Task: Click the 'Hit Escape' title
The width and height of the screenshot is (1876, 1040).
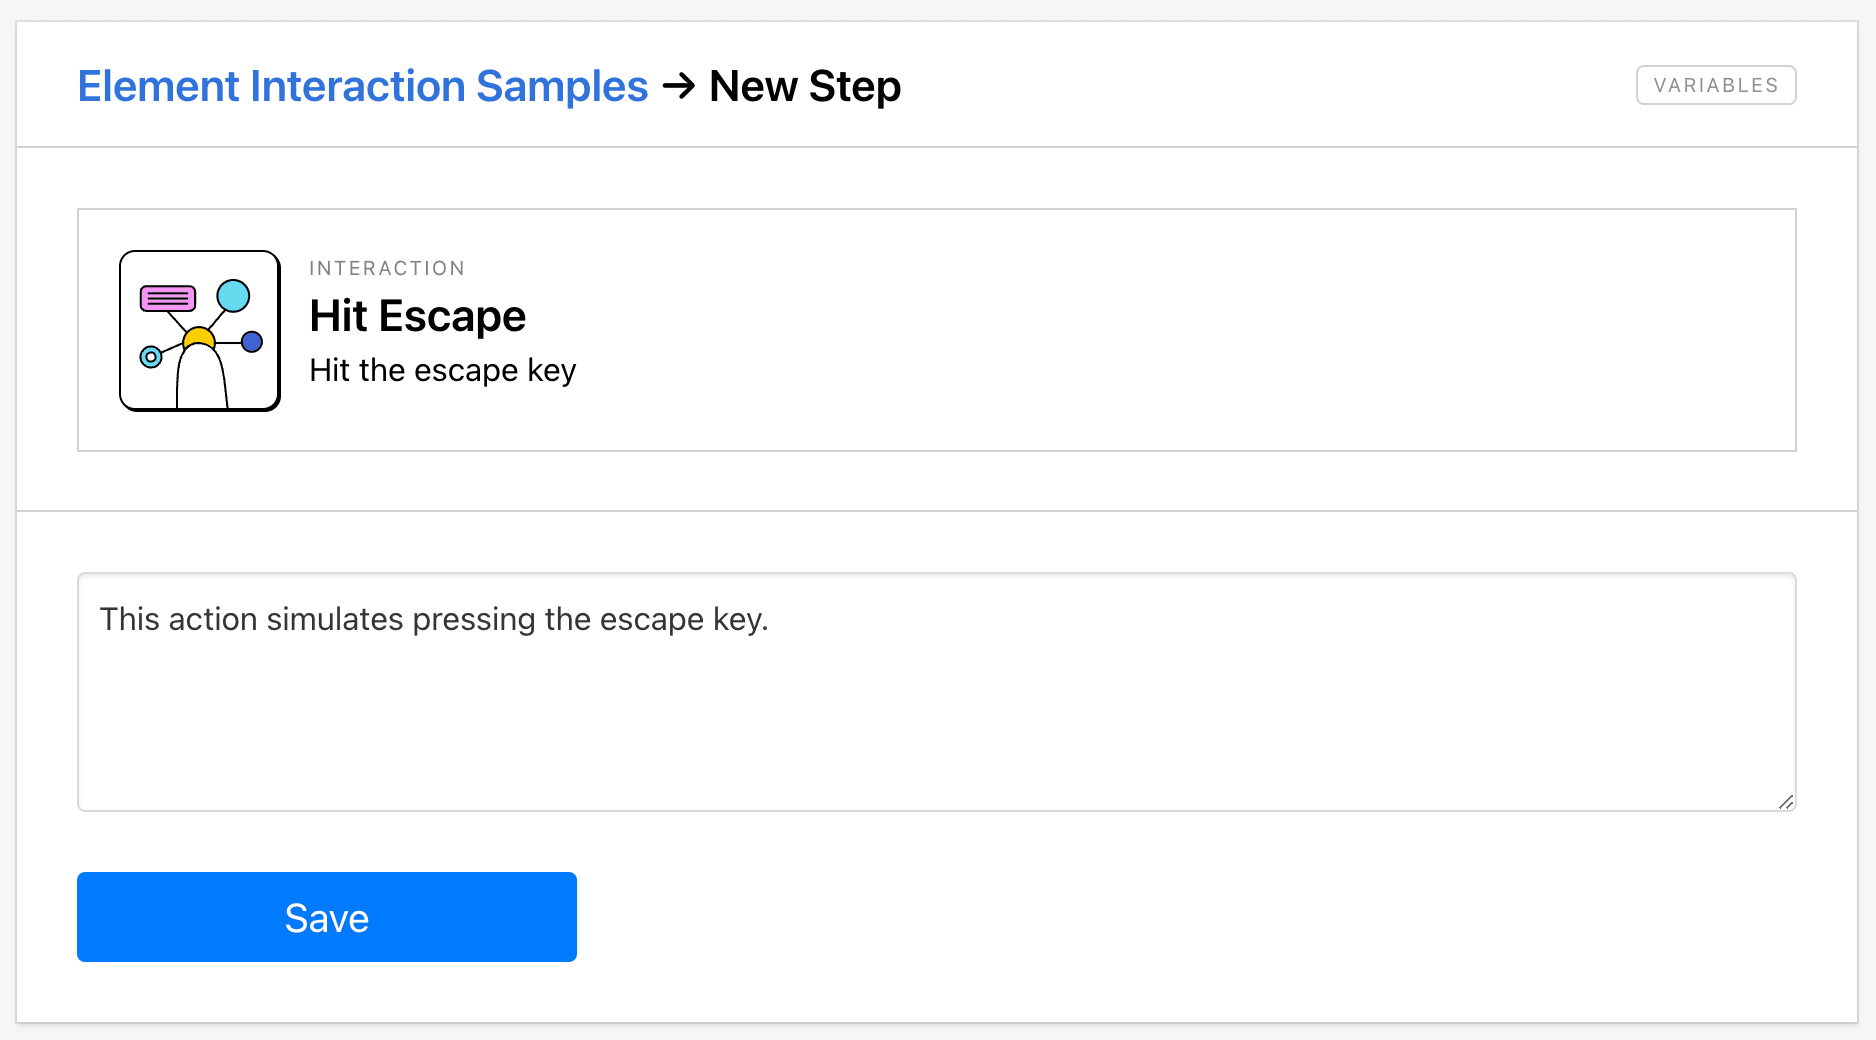Action: pos(417,316)
